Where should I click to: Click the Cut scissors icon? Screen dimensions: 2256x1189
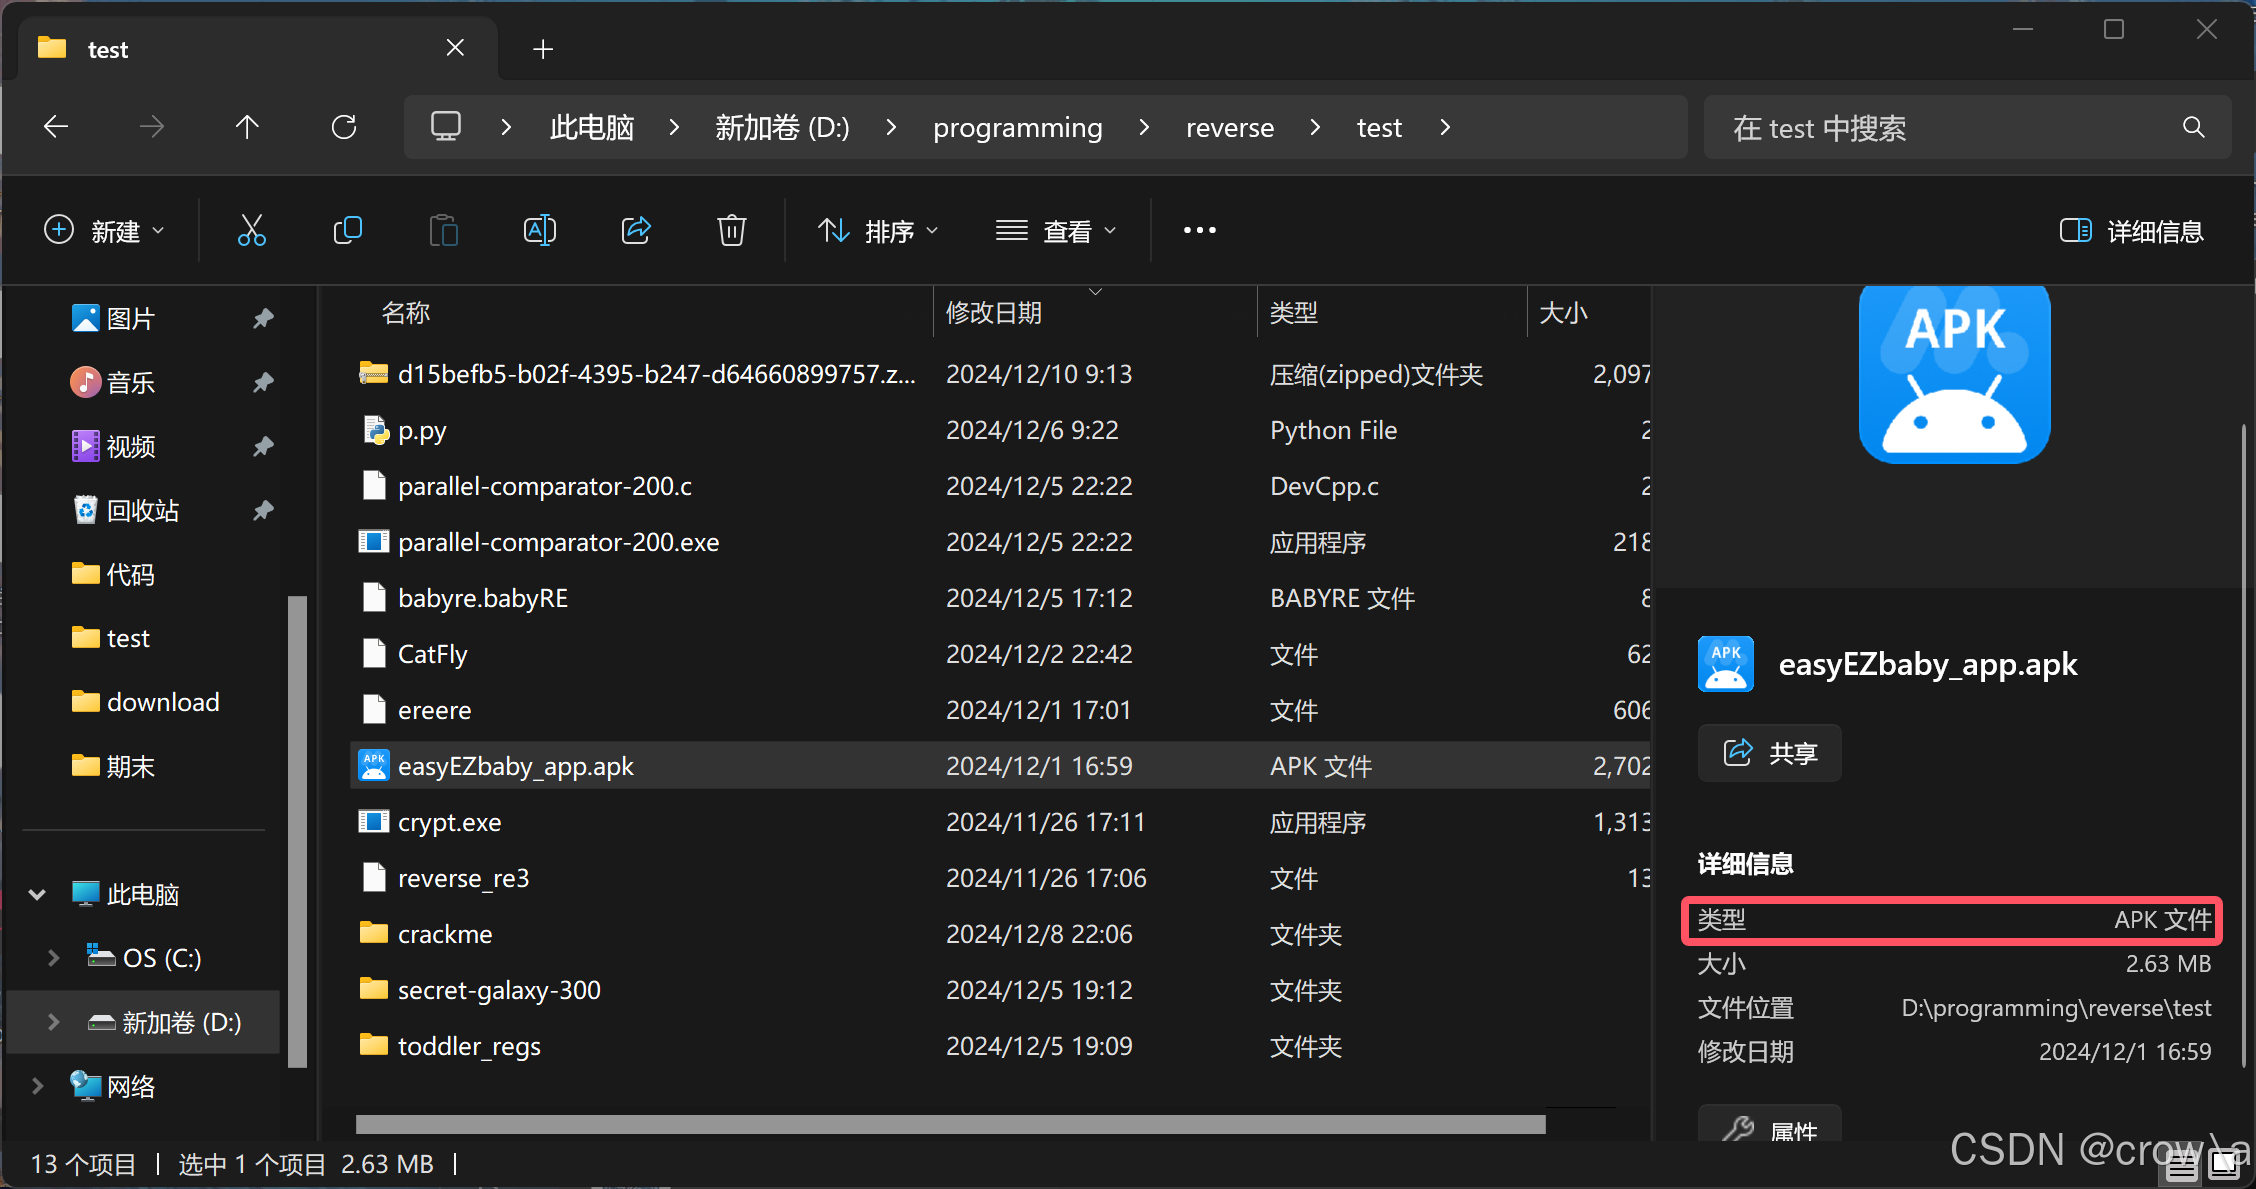[x=251, y=231]
